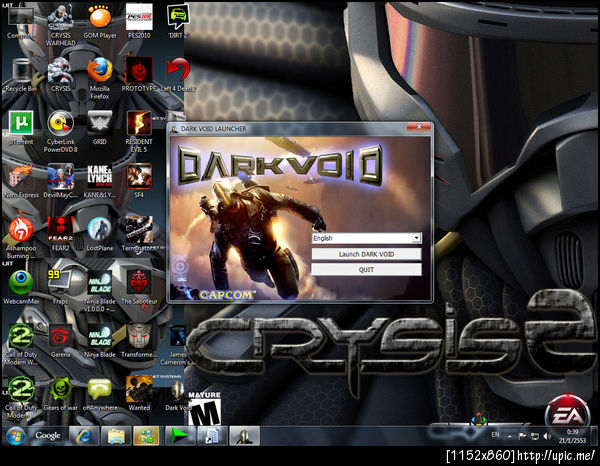Select Call of Duty icon beside Garena

tap(21, 344)
